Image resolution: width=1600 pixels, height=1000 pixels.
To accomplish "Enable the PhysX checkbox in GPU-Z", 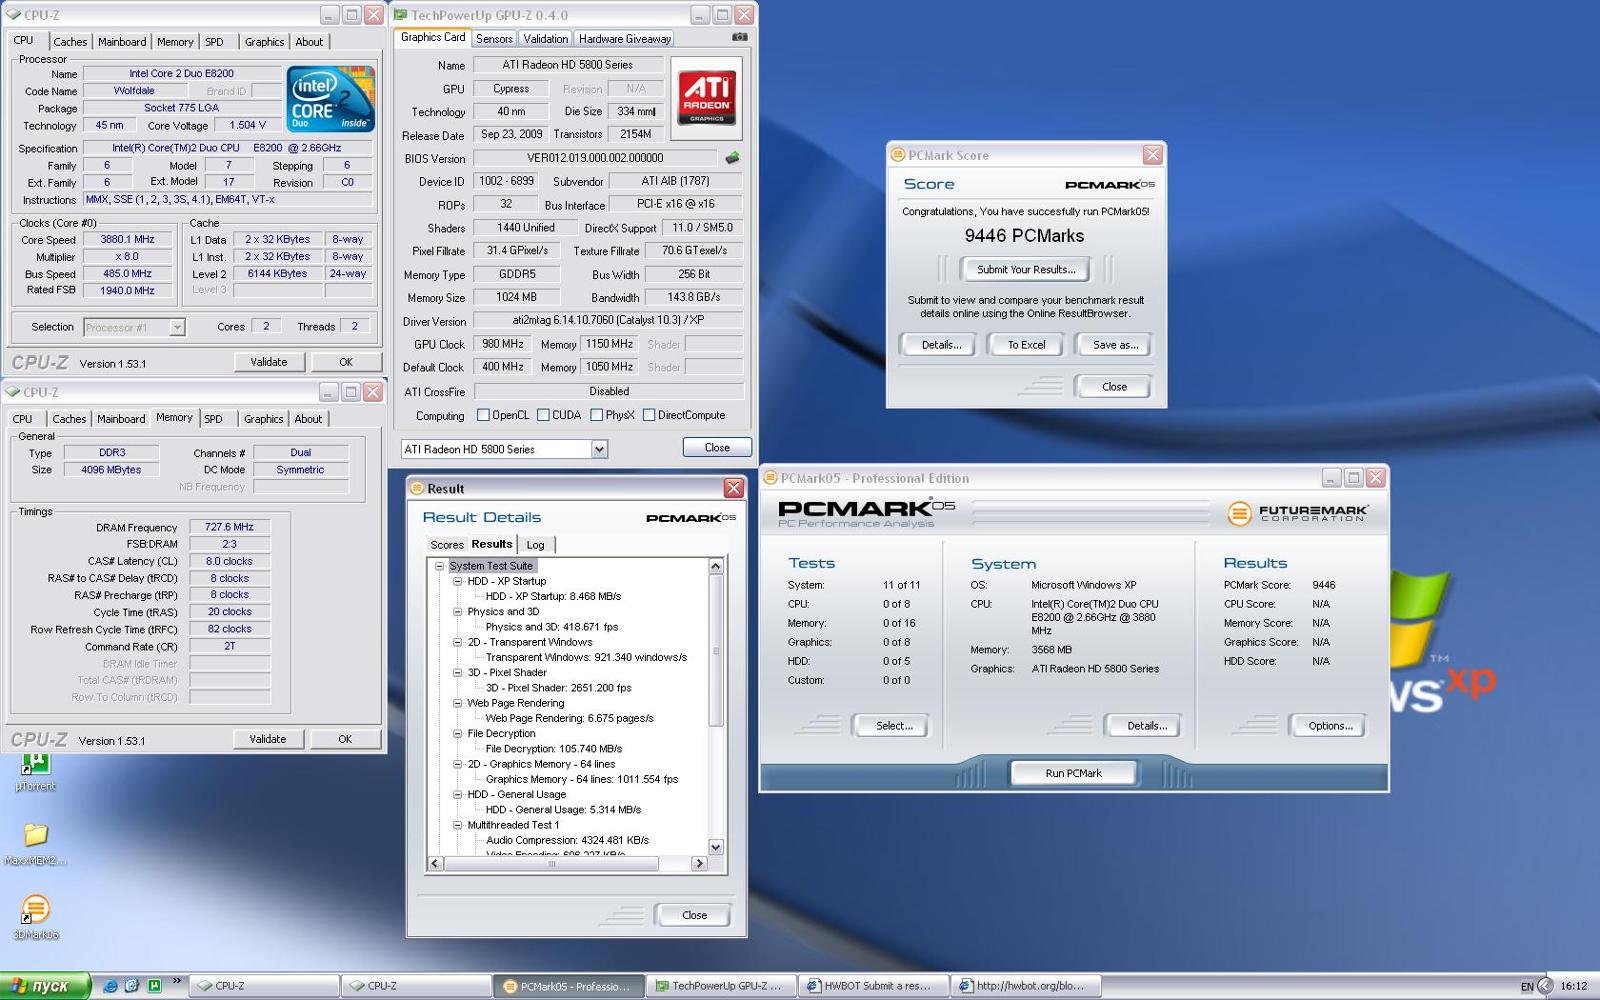I will tap(596, 415).
